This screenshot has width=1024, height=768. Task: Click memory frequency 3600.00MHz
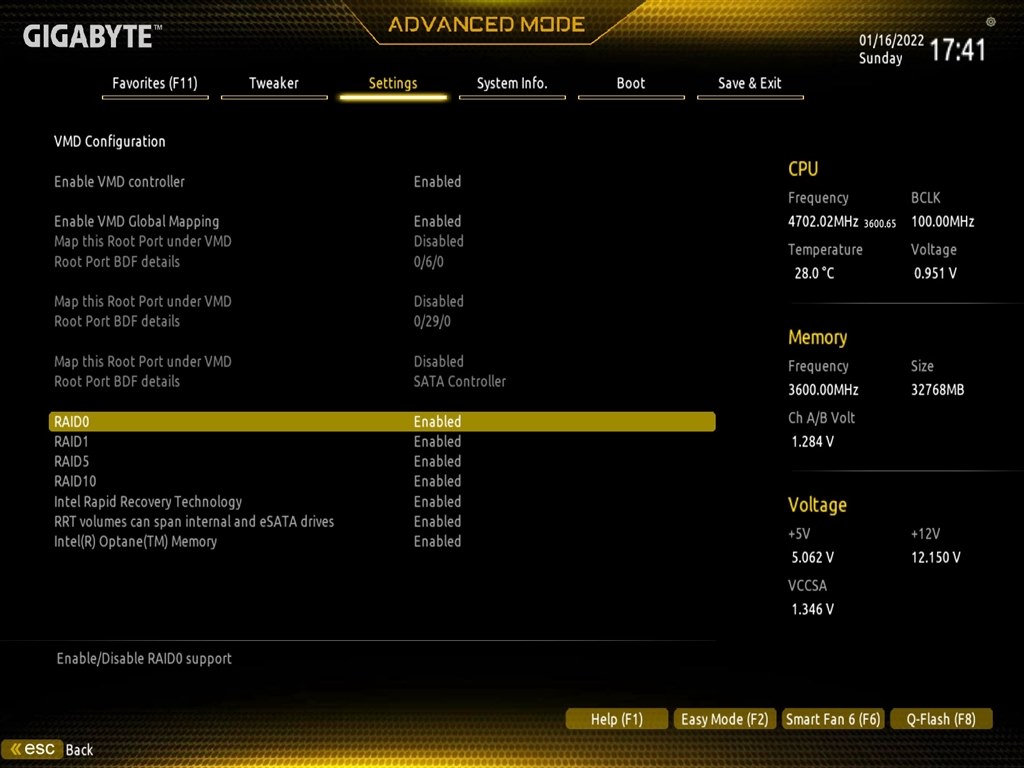pos(823,390)
